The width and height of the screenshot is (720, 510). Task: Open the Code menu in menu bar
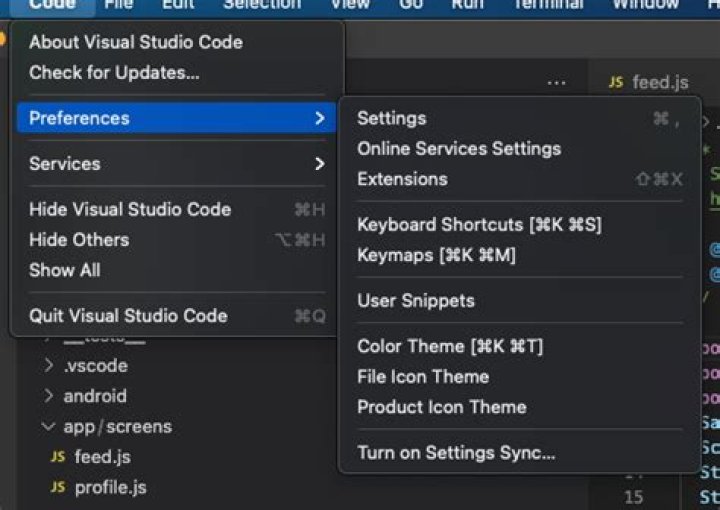[x=52, y=5]
